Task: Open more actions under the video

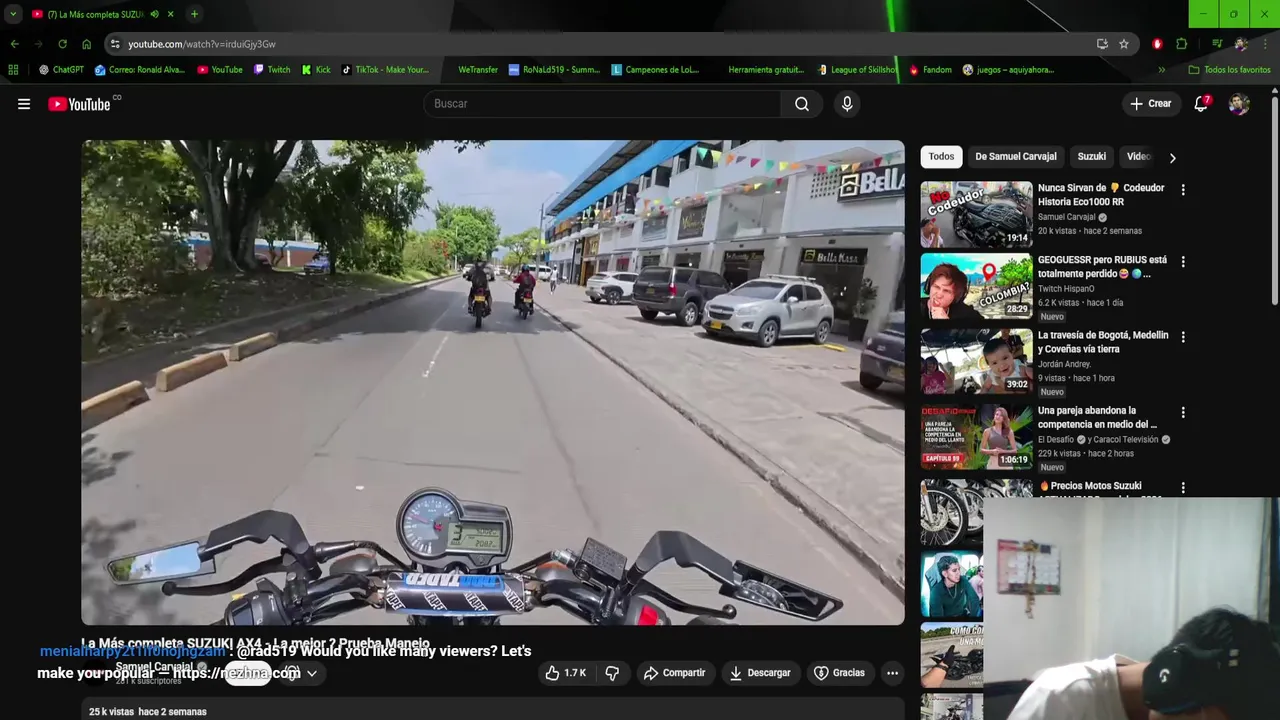Action: point(892,673)
